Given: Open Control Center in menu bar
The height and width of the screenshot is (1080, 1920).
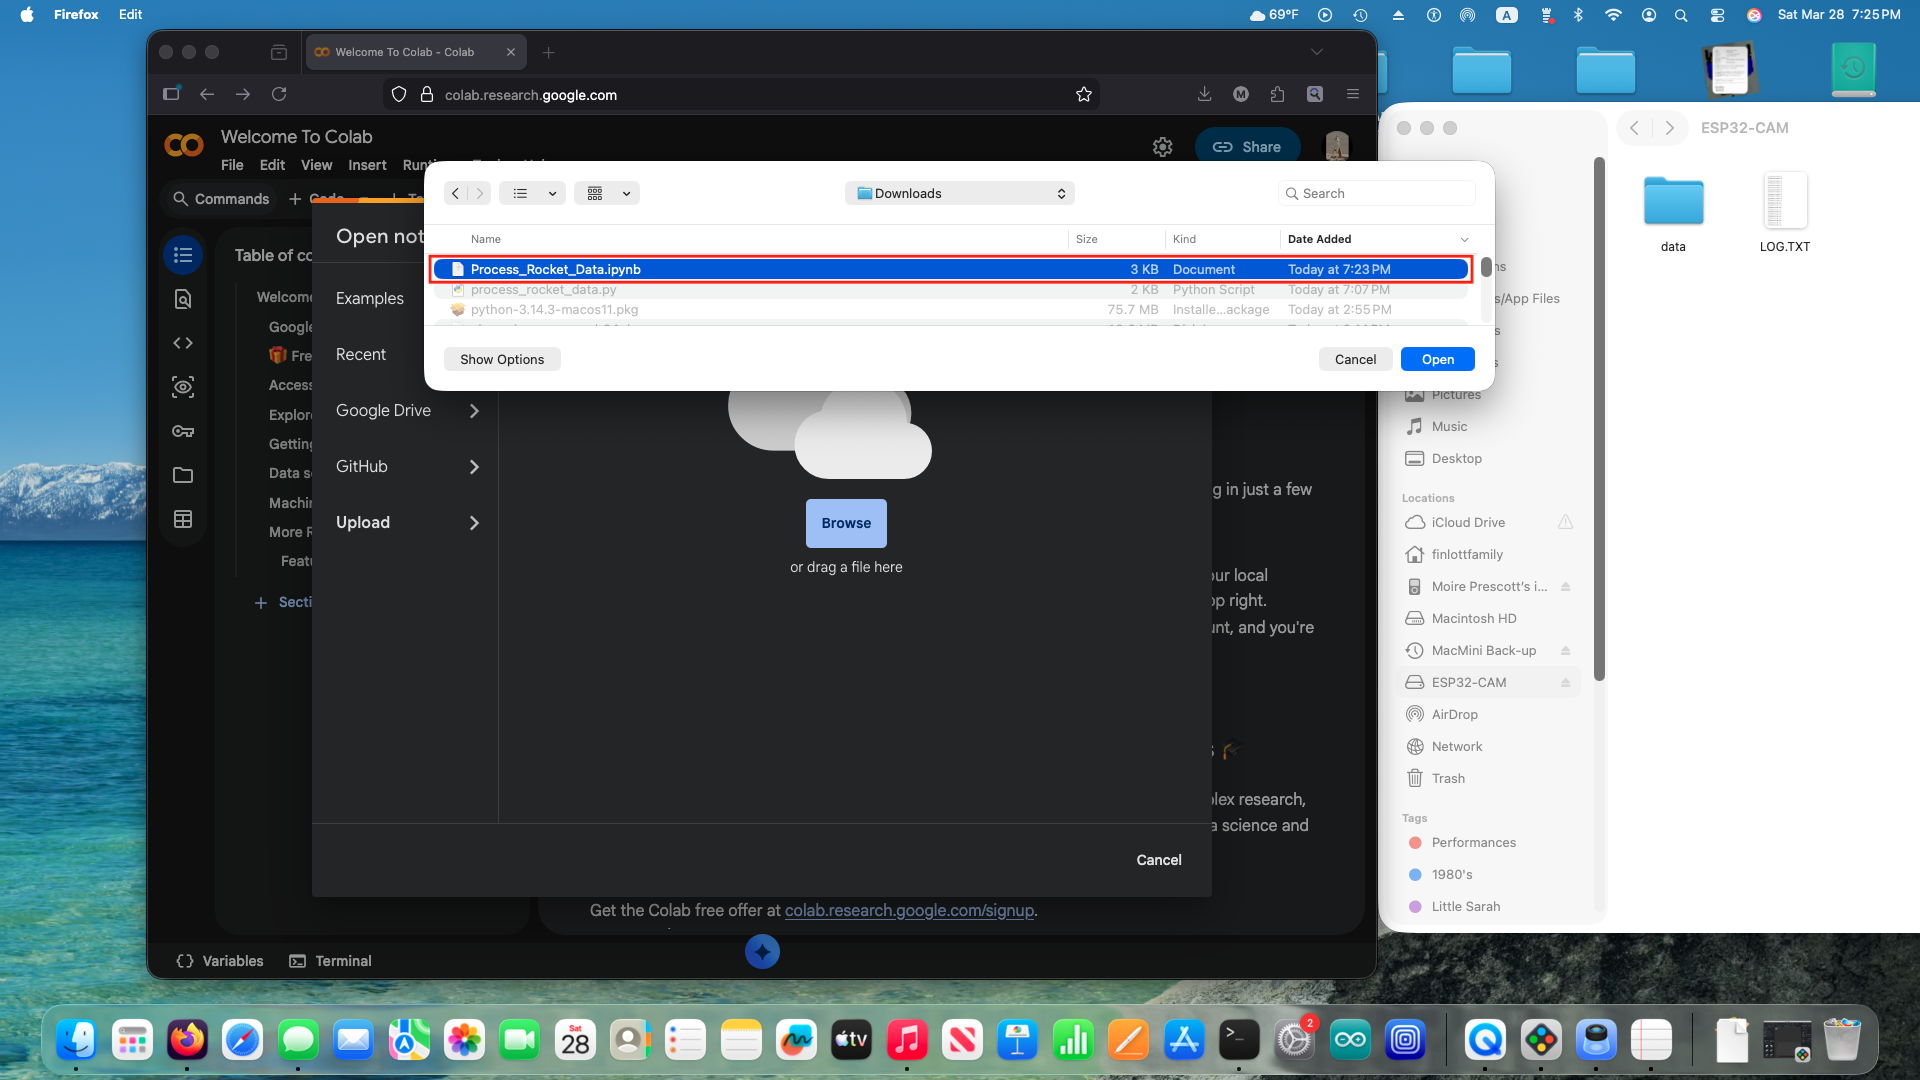Looking at the screenshot, I should click(1717, 15).
